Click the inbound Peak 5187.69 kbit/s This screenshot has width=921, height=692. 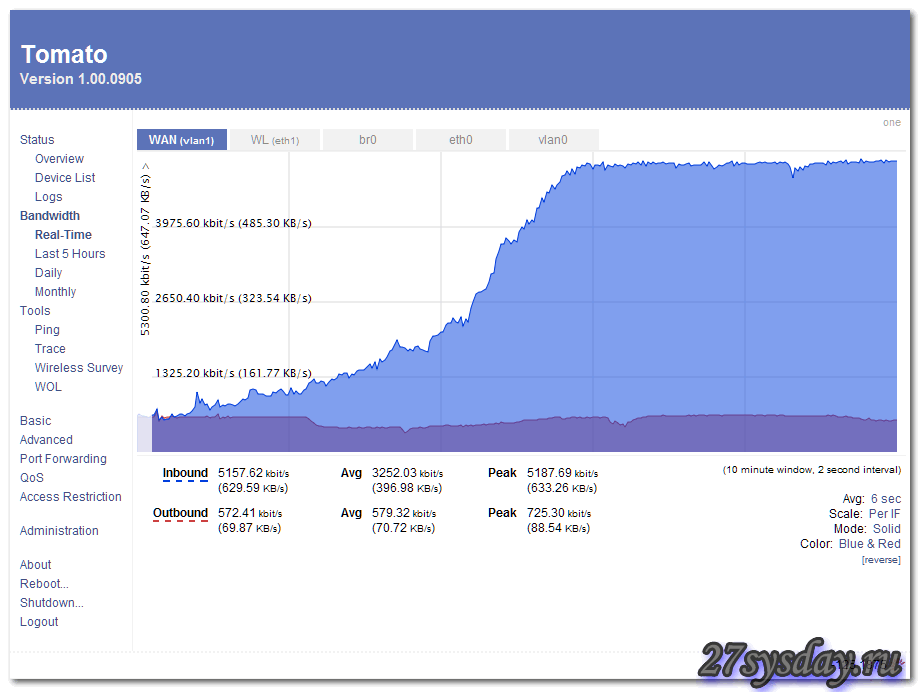coord(562,473)
